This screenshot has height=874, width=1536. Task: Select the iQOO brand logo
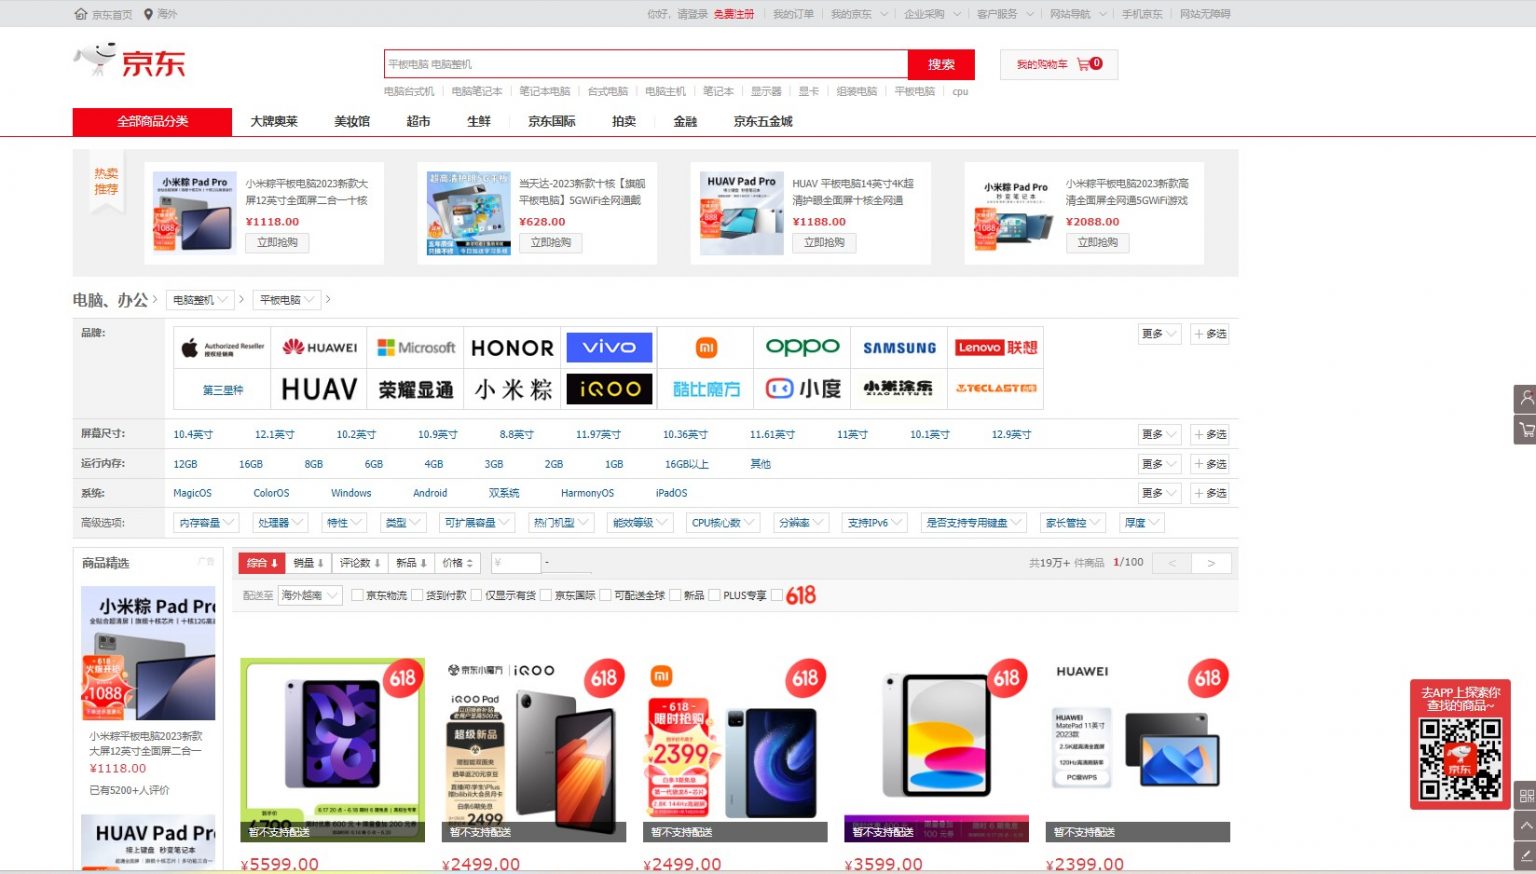(x=609, y=389)
